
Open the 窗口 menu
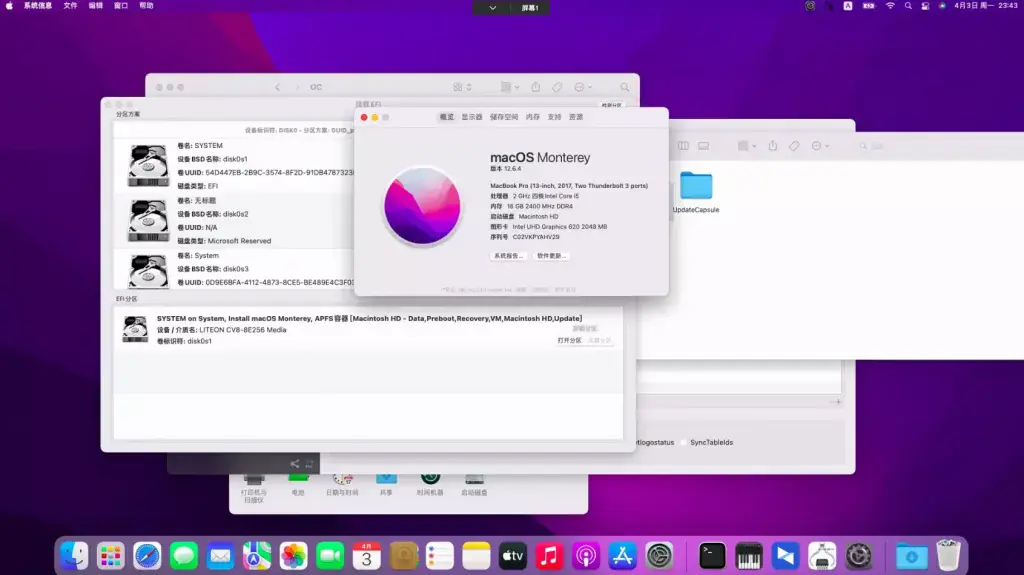coord(121,6)
